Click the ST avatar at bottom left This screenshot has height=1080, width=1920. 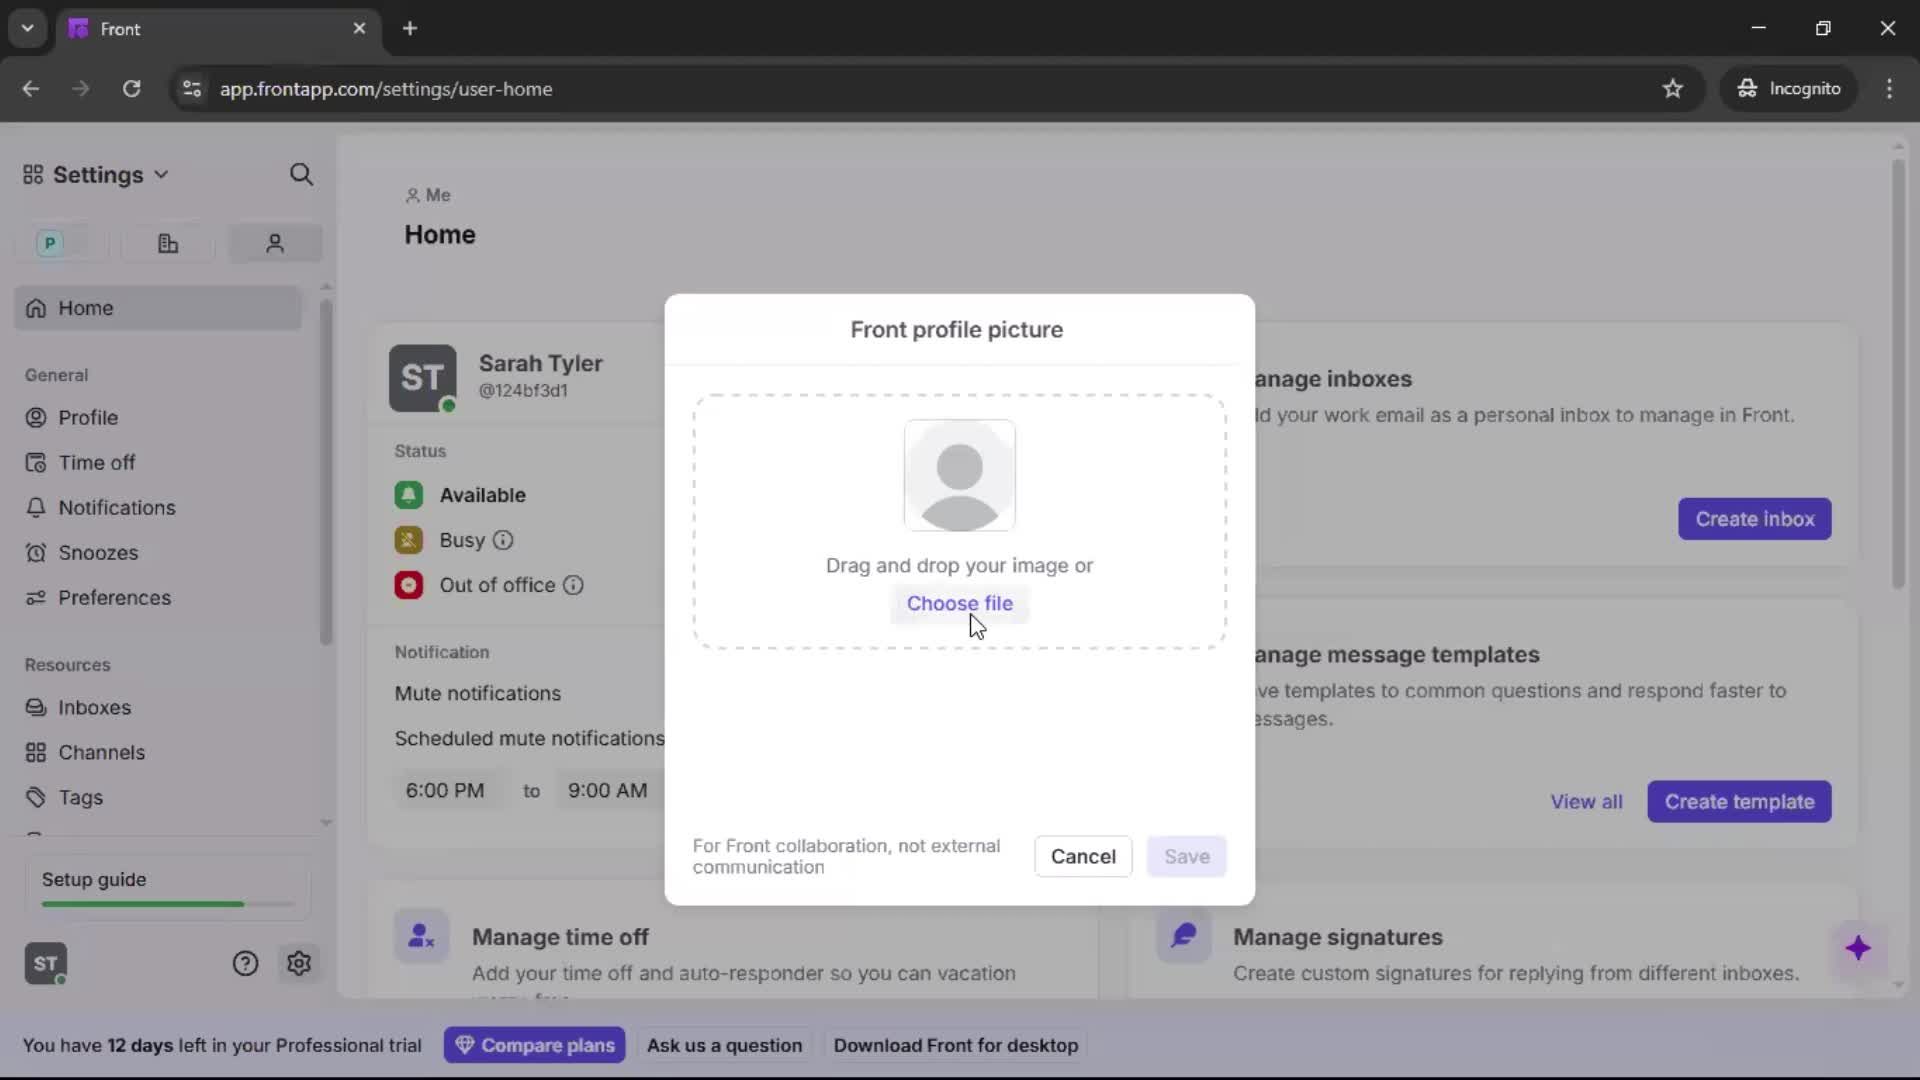45,963
